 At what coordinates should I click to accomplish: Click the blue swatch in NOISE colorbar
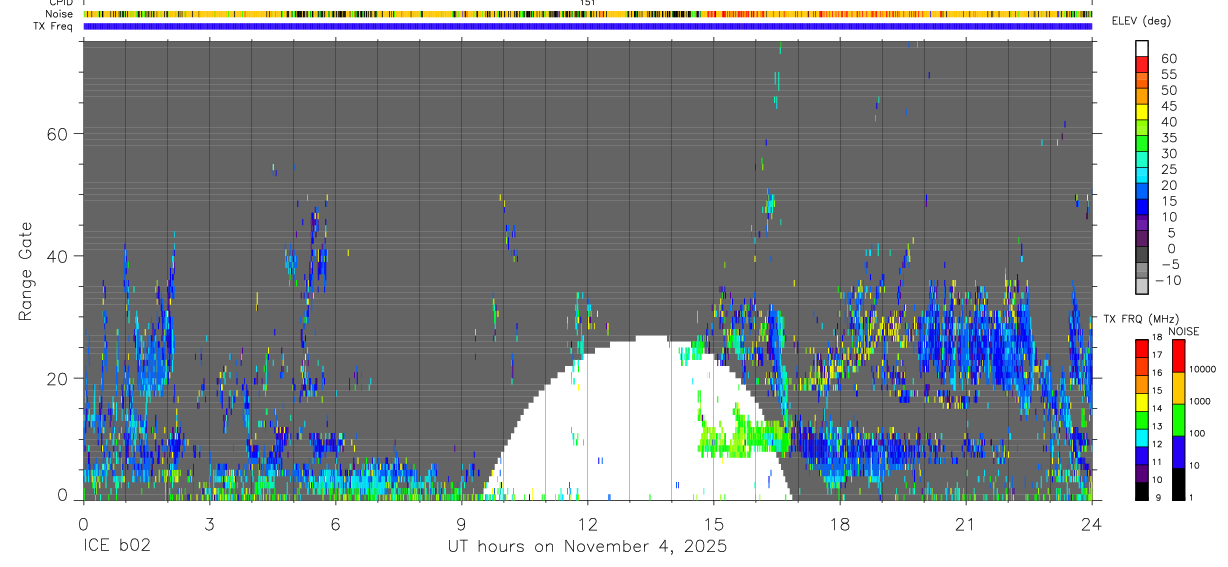tap(1179, 451)
